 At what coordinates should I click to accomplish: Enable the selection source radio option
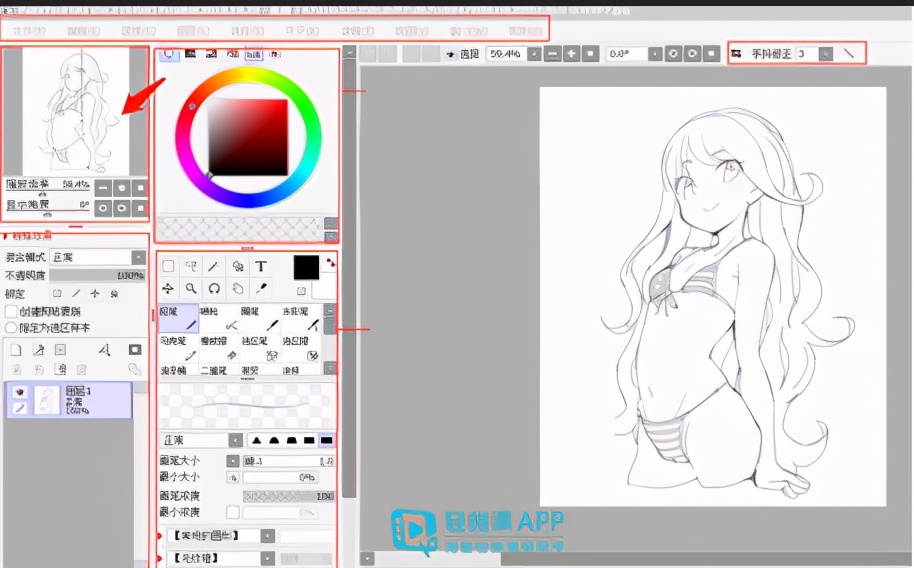tap(11, 327)
